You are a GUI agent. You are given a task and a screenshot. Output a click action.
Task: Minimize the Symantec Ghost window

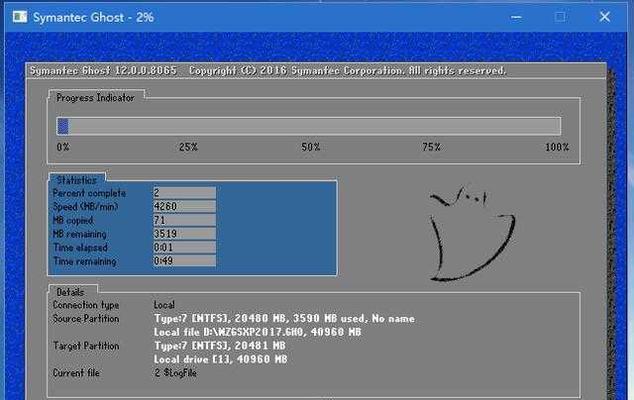(516, 17)
